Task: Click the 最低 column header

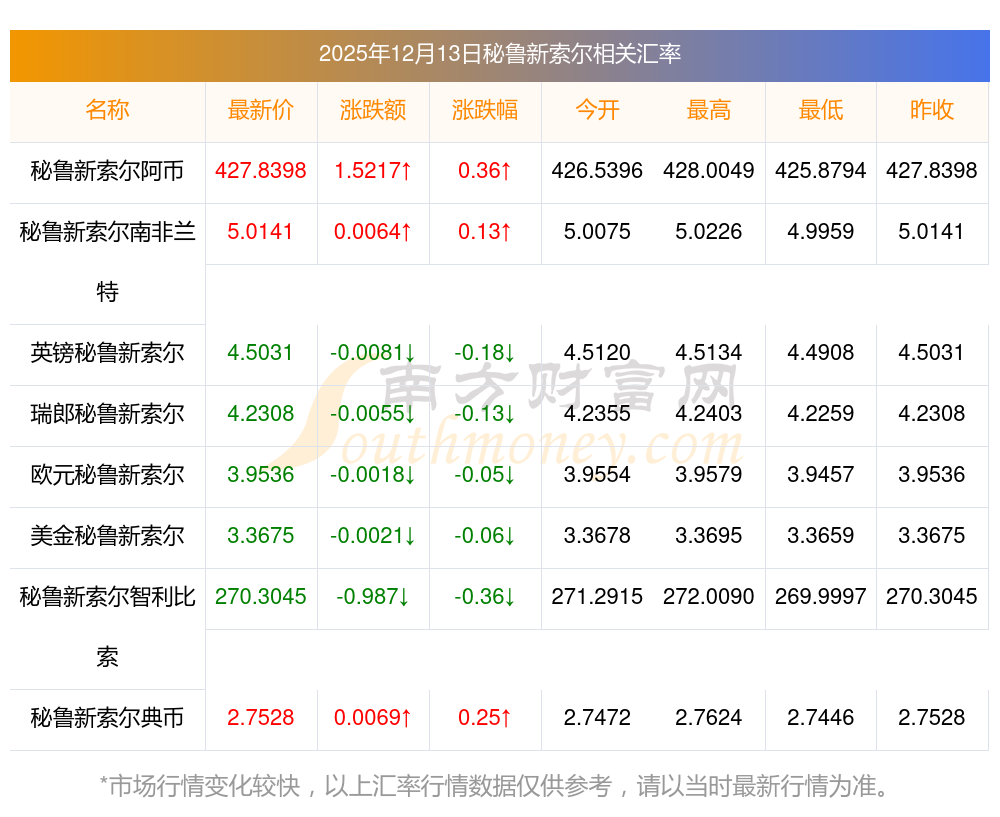Action: tap(821, 110)
